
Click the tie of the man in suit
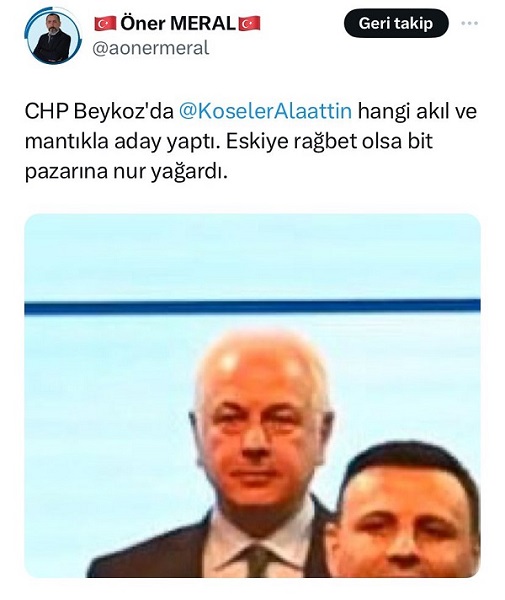pyautogui.click(x=259, y=561)
